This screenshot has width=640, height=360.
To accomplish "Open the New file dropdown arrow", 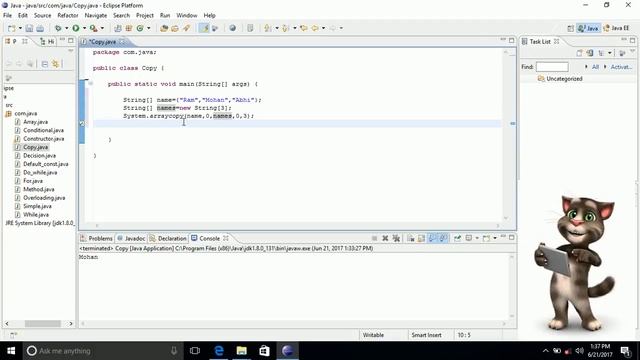I will coord(20,28).
